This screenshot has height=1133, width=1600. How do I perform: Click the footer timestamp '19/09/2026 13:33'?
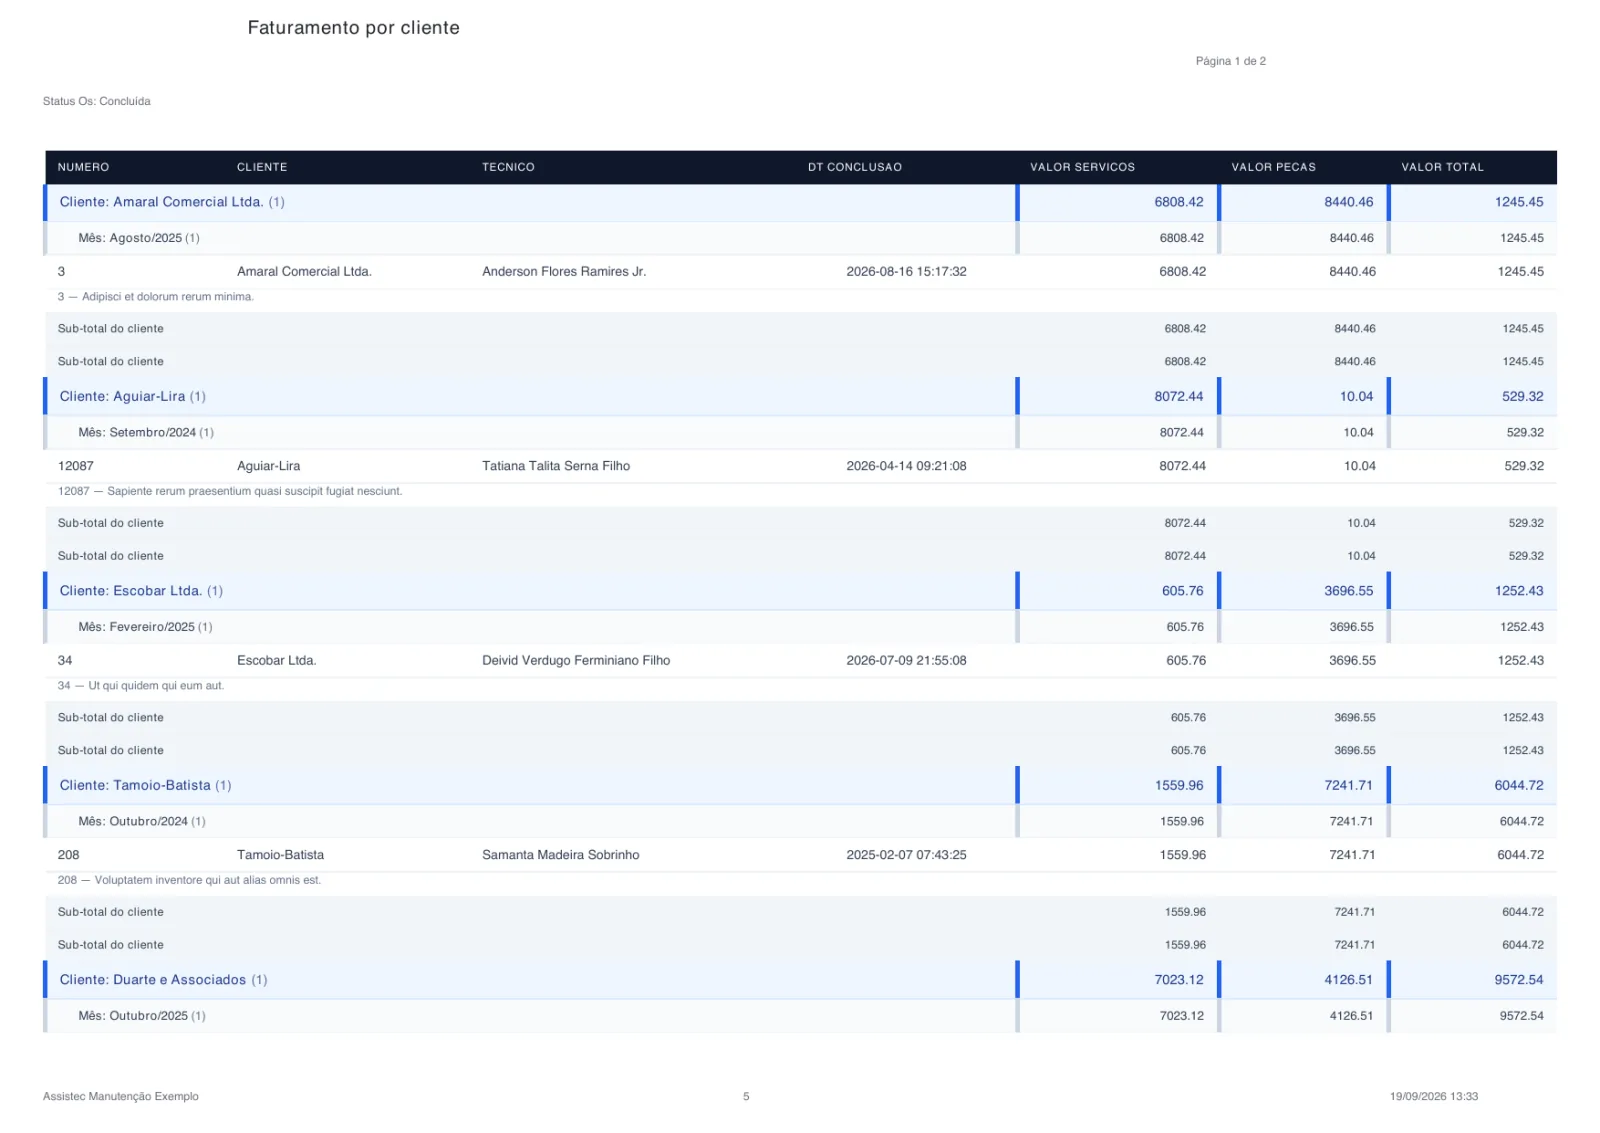1434,1097
